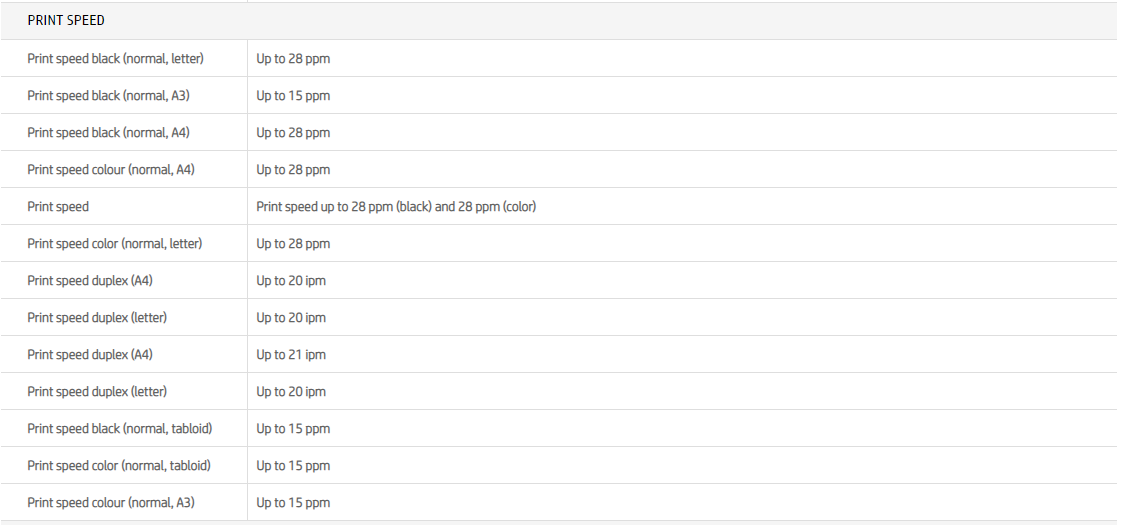This screenshot has width=1123, height=525.
Task: Select the value for colour normal A3 speed
Action: pyautogui.click(x=293, y=503)
